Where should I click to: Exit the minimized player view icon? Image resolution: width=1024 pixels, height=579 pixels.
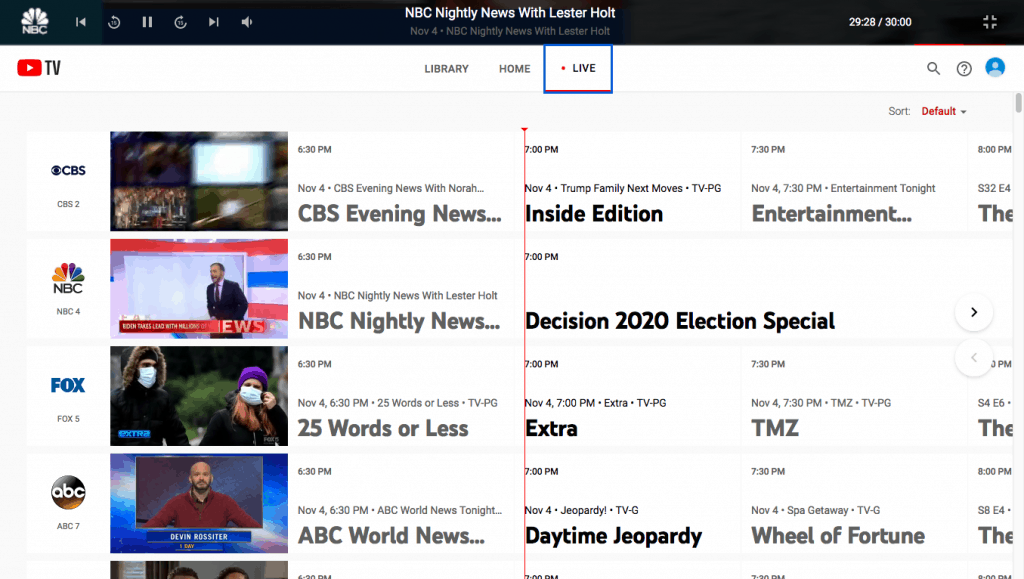tap(990, 22)
